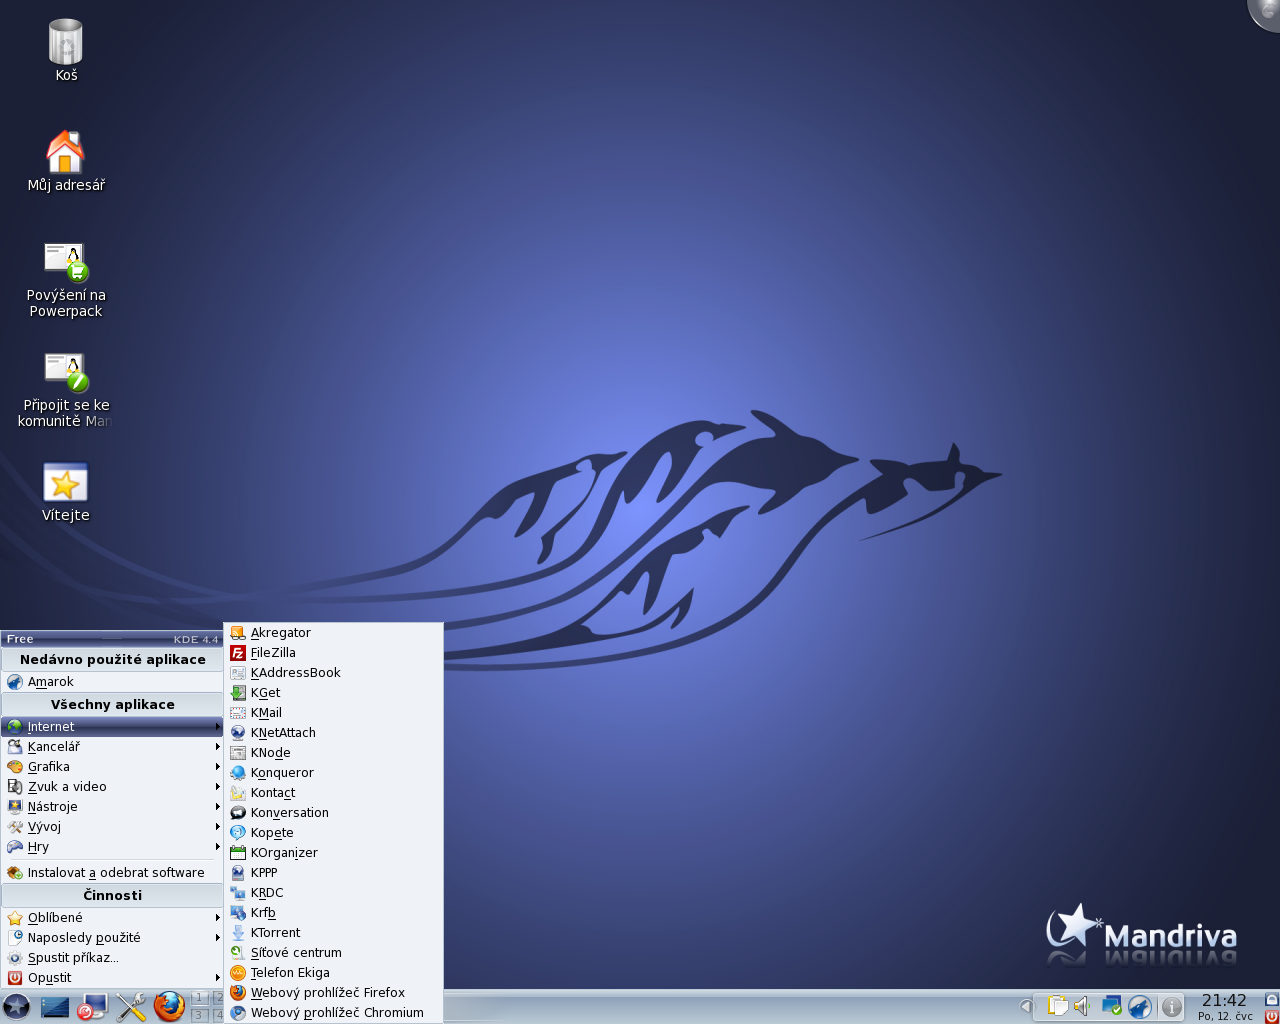
Task: Expand the Kancelář submenu
Action: [x=112, y=747]
